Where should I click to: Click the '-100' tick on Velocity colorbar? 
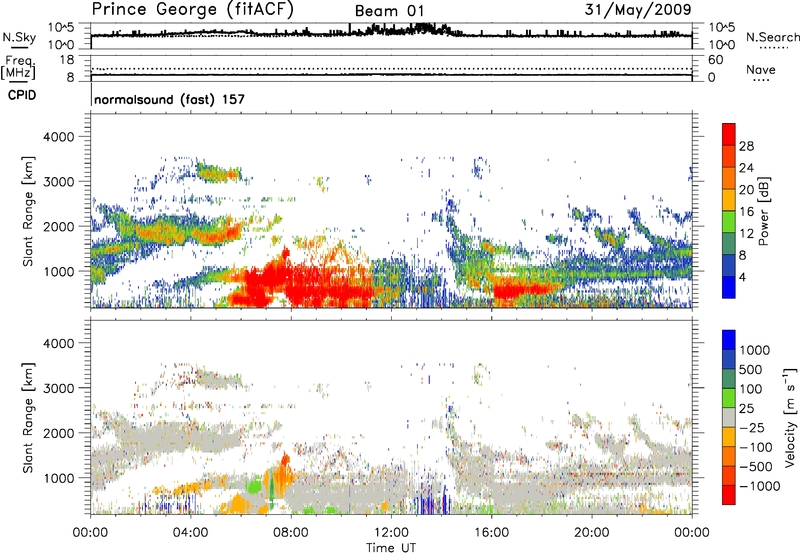[x=756, y=447]
